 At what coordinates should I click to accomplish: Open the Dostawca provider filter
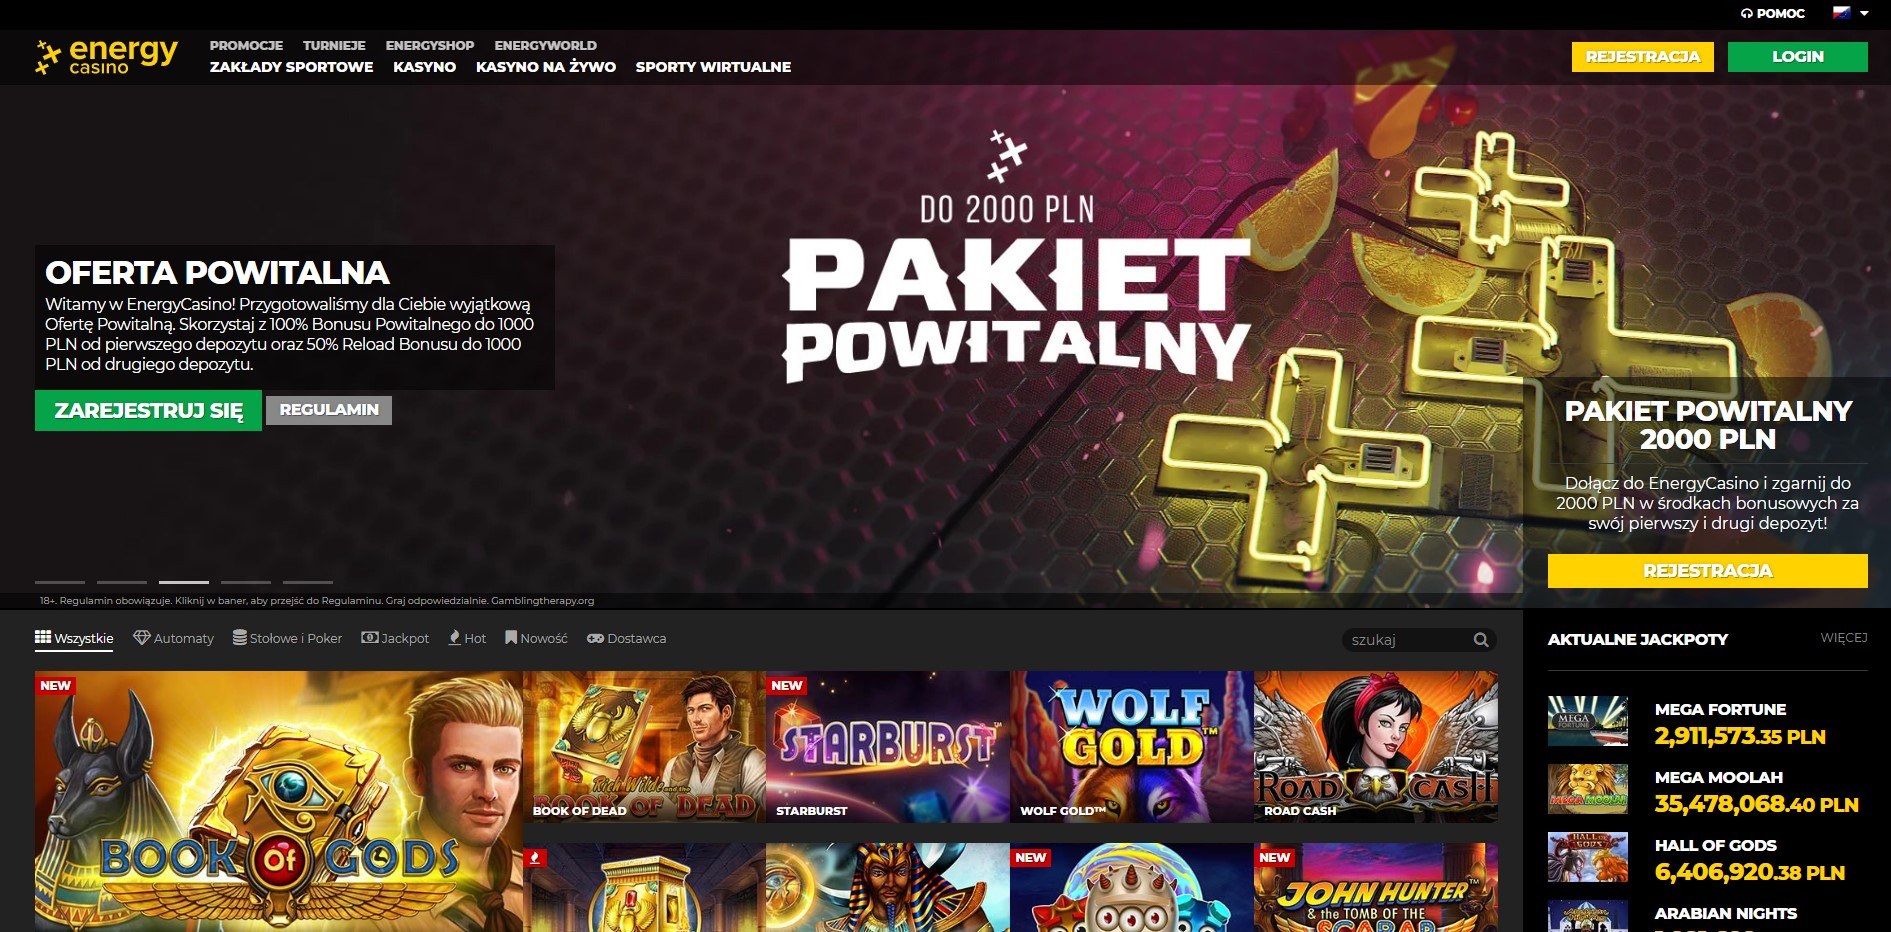point(626,638)
